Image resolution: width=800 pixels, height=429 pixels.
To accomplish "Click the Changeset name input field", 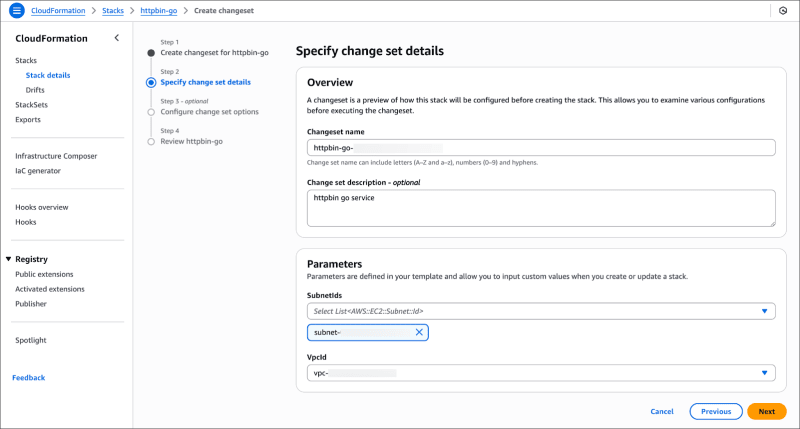I will pos(541,147).
